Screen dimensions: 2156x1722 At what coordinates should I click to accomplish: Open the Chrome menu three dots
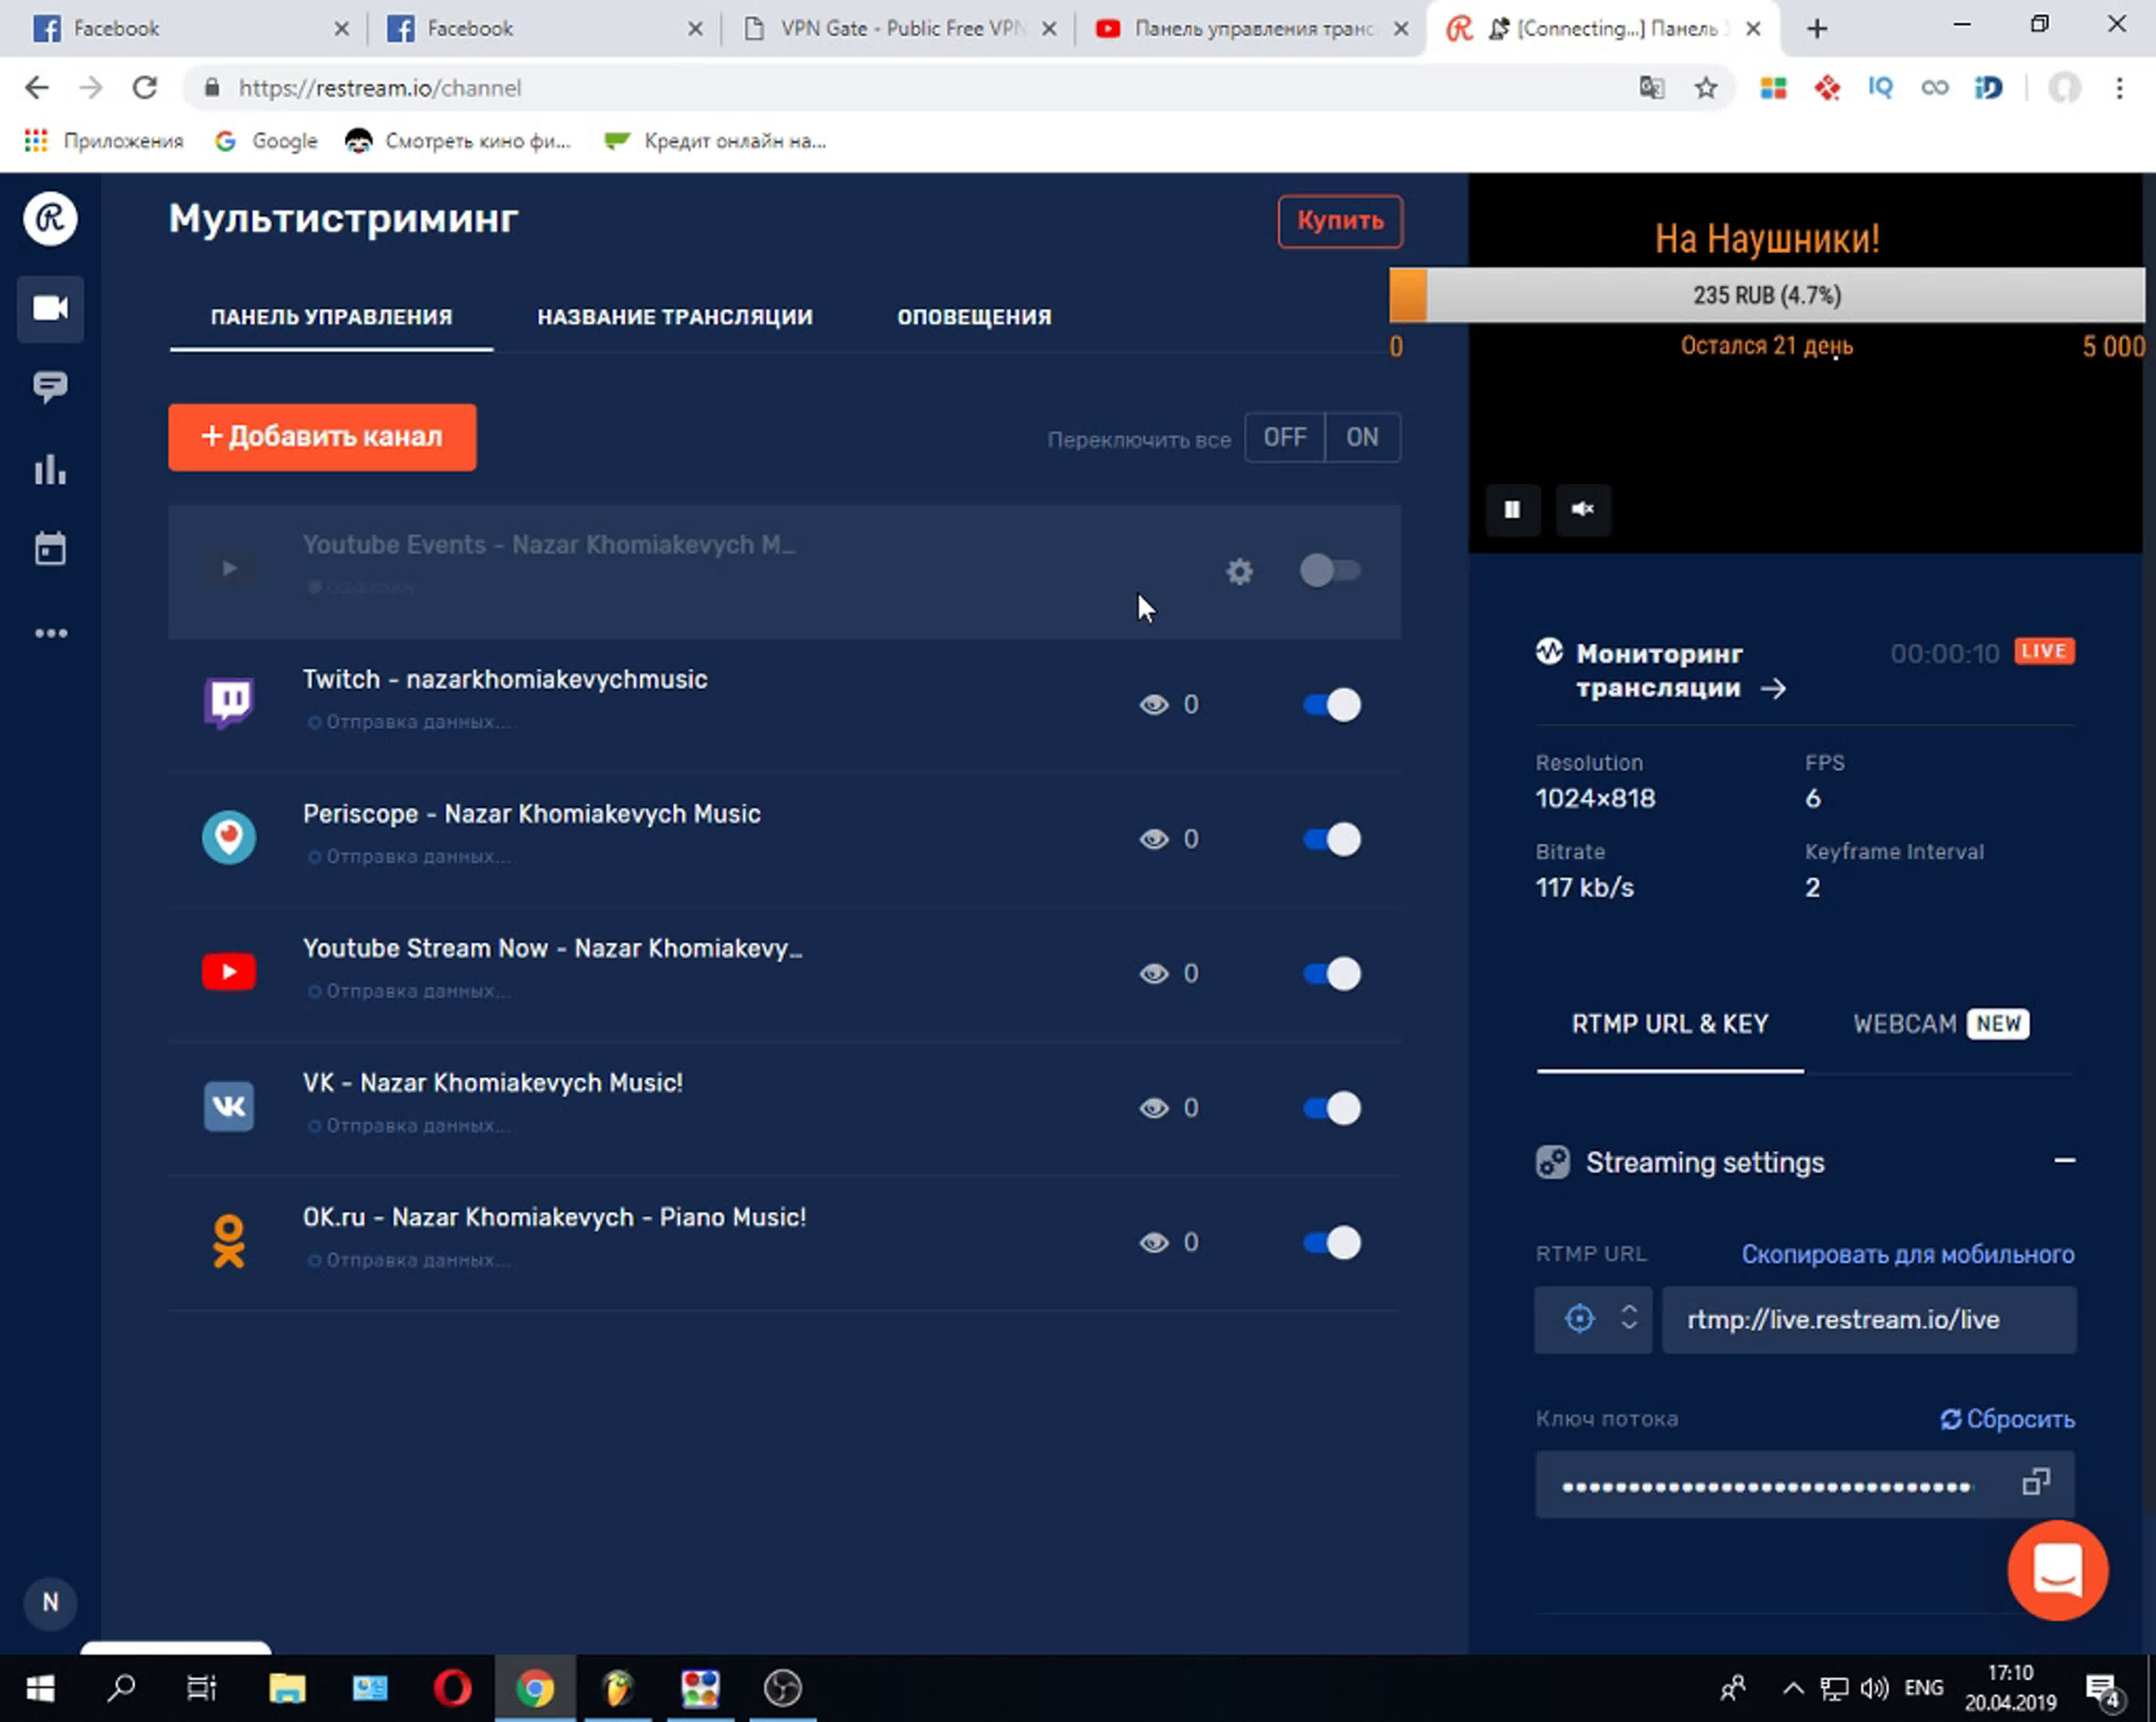[x=2119, y=88]
